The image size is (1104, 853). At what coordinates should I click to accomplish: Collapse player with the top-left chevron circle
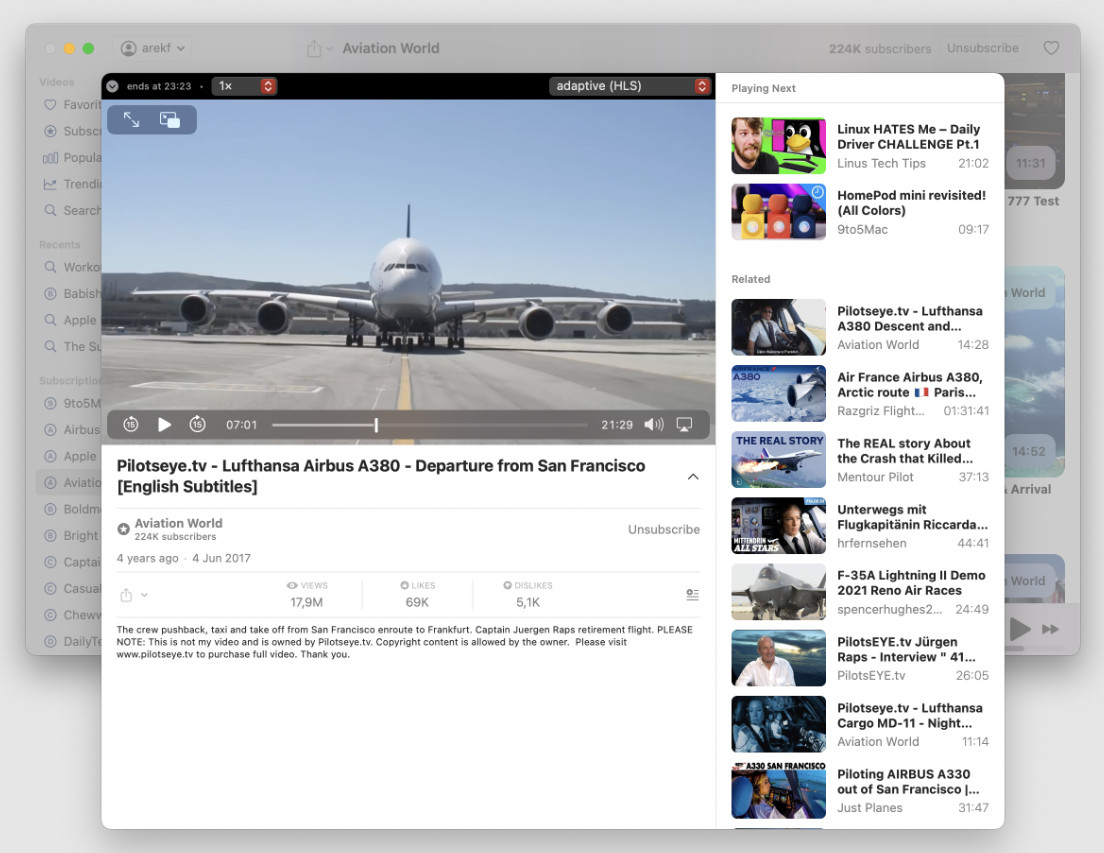coord(112,86)
